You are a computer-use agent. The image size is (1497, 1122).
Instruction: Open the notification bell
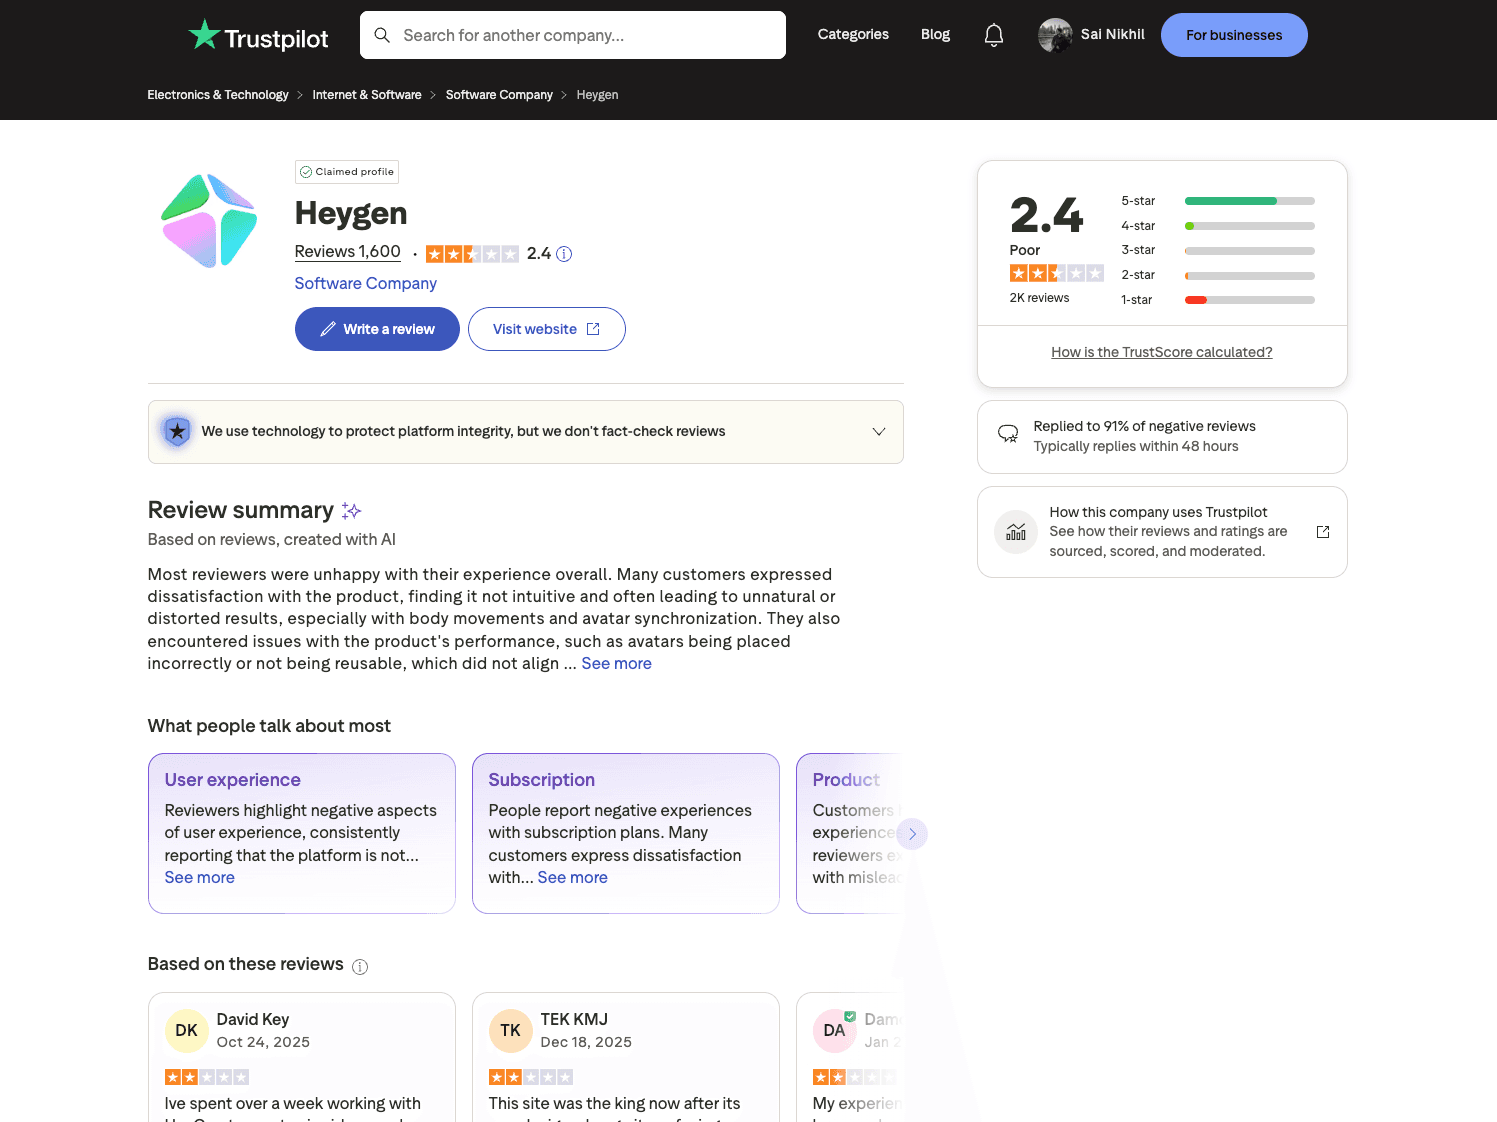(993, 34)
